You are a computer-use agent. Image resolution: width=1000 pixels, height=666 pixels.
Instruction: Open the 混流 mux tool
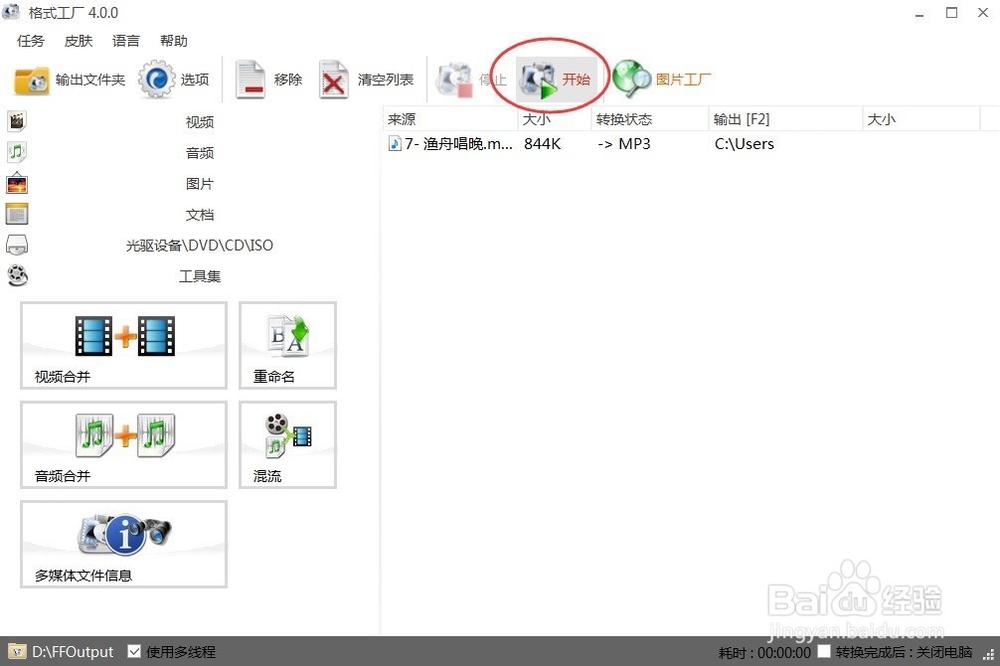click(x=287, y=445)
